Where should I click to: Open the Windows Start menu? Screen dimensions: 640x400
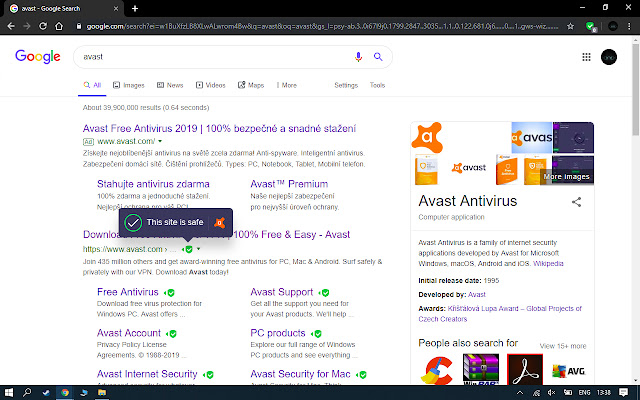[x=9, y=393]
